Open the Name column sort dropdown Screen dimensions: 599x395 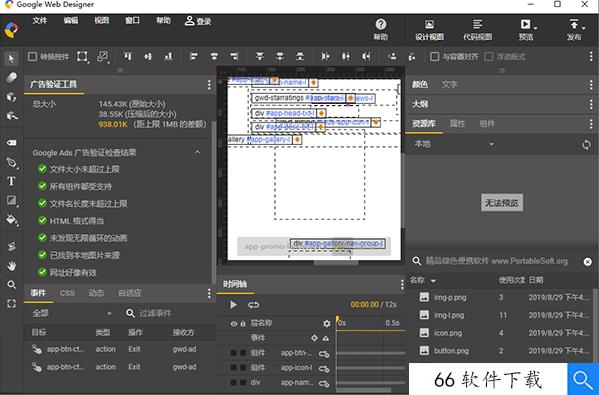(433, 281)
